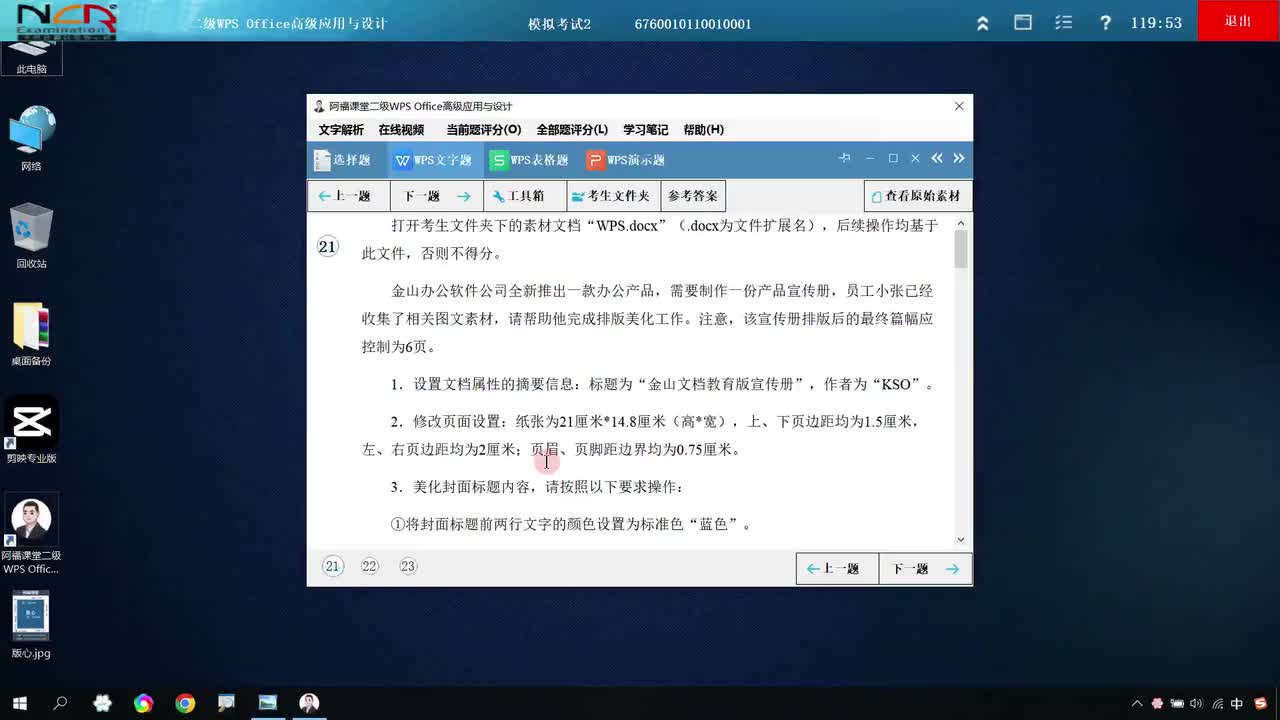Open 剪映专业版 desktop icon
The height and width of the screenshot is (720, 1280).
[31, 430]
